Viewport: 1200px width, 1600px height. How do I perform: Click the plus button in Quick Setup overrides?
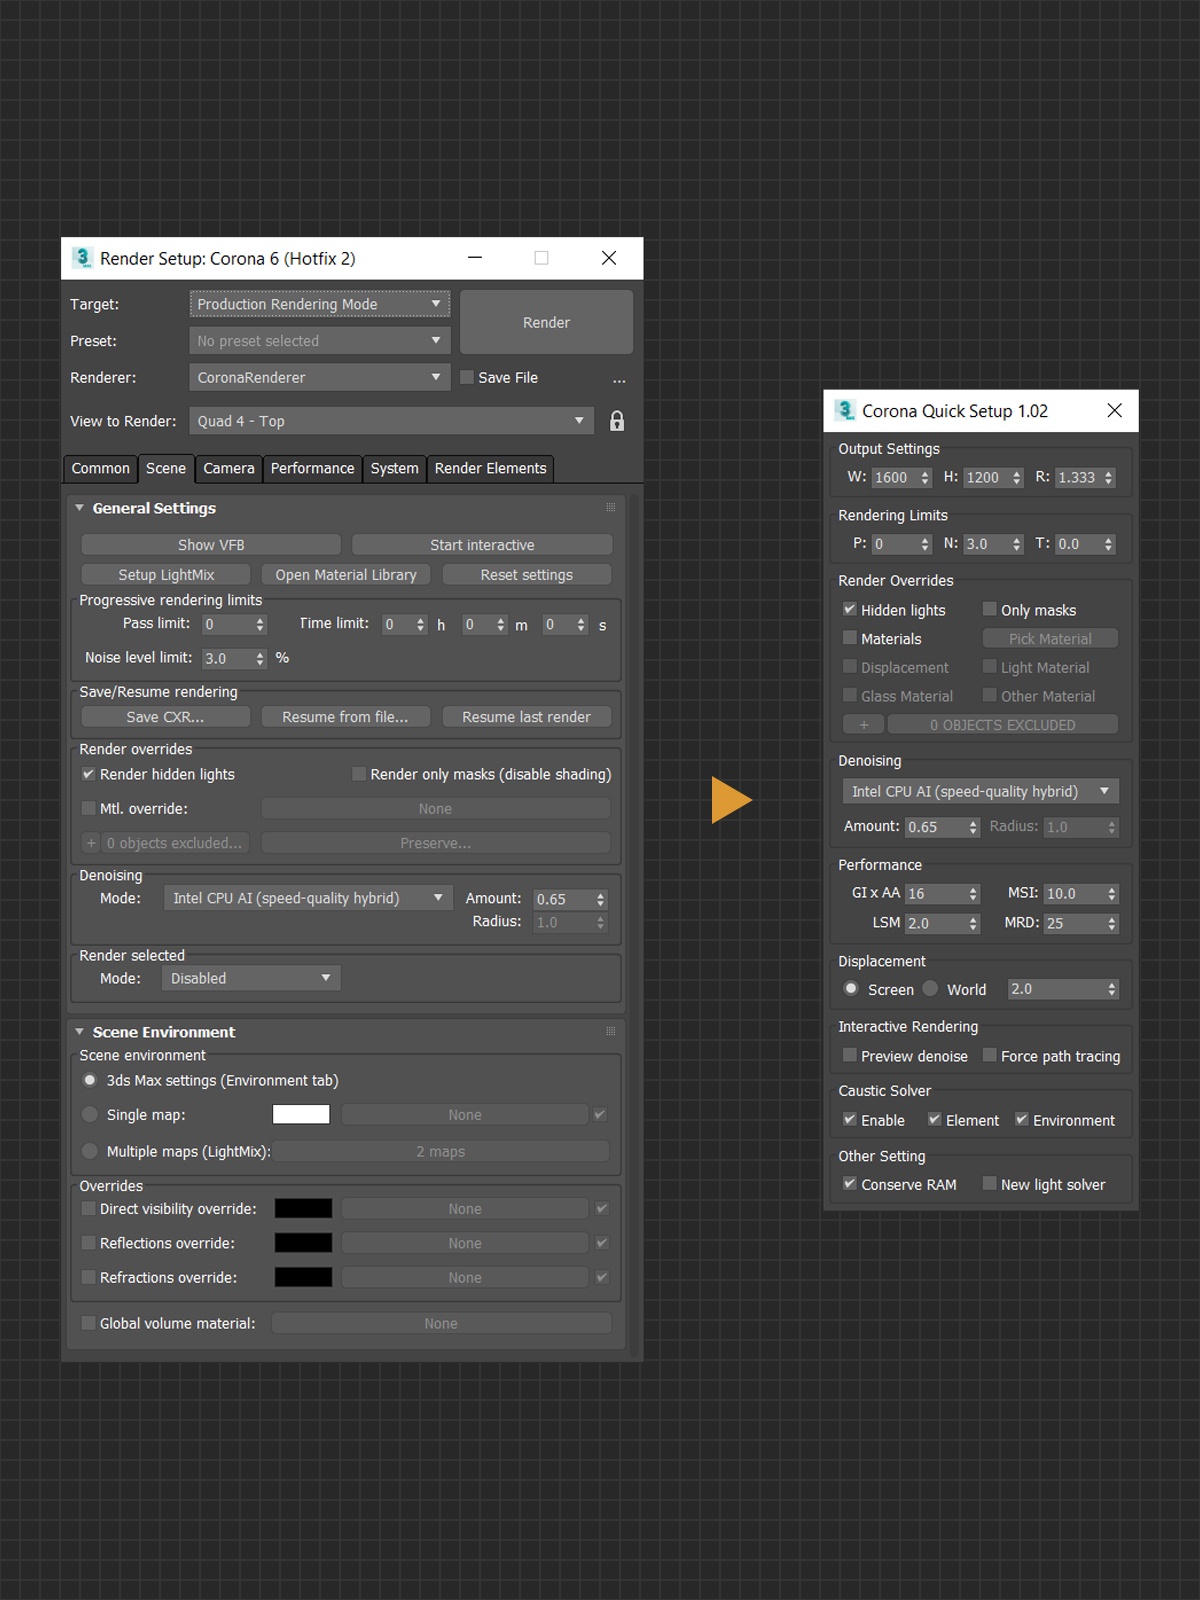(863, 725)
